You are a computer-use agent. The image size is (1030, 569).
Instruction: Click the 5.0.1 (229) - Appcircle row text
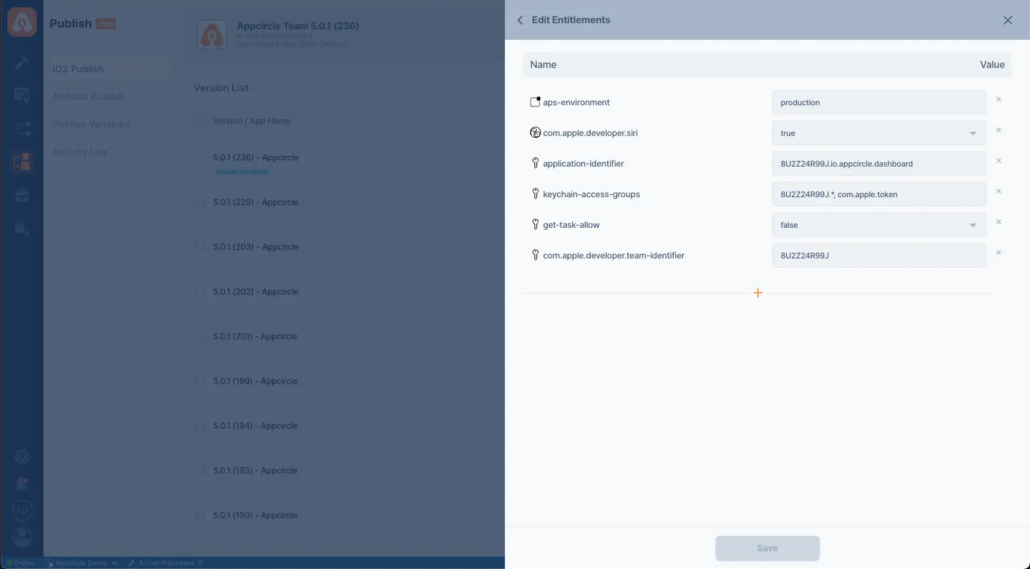pos(256,202)
